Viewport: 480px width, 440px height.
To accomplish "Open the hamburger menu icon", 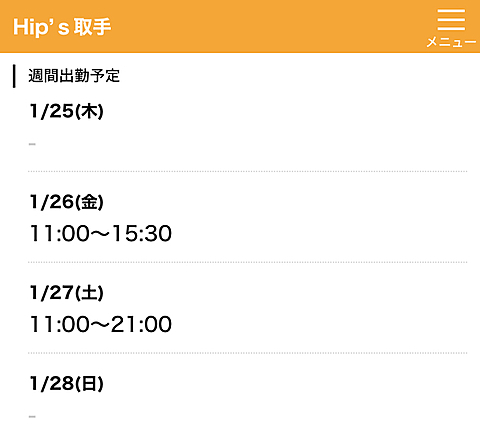I will tap(451, 20).
